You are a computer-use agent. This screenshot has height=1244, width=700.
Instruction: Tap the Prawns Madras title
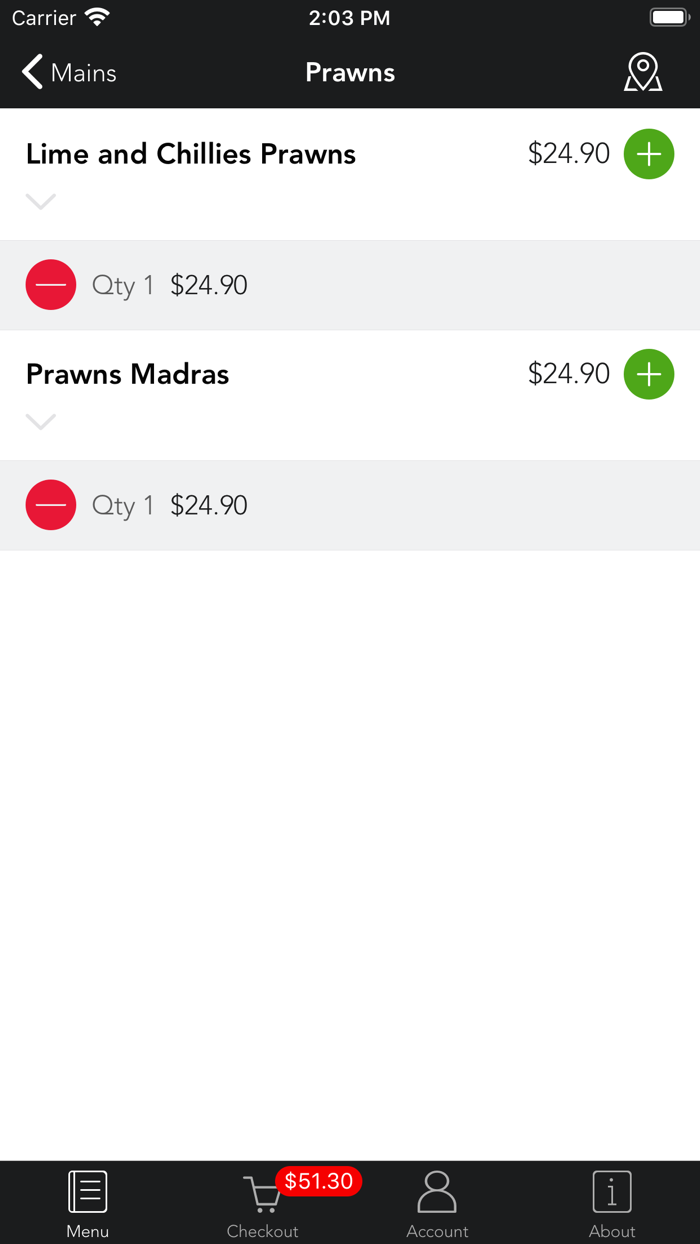point(128,374)
